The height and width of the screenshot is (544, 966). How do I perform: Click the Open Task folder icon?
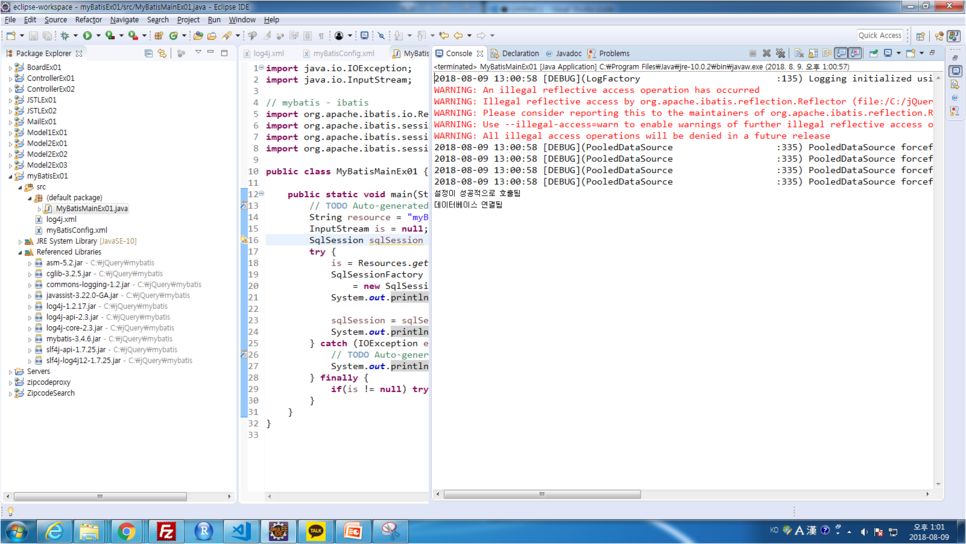tap(212, 36)
